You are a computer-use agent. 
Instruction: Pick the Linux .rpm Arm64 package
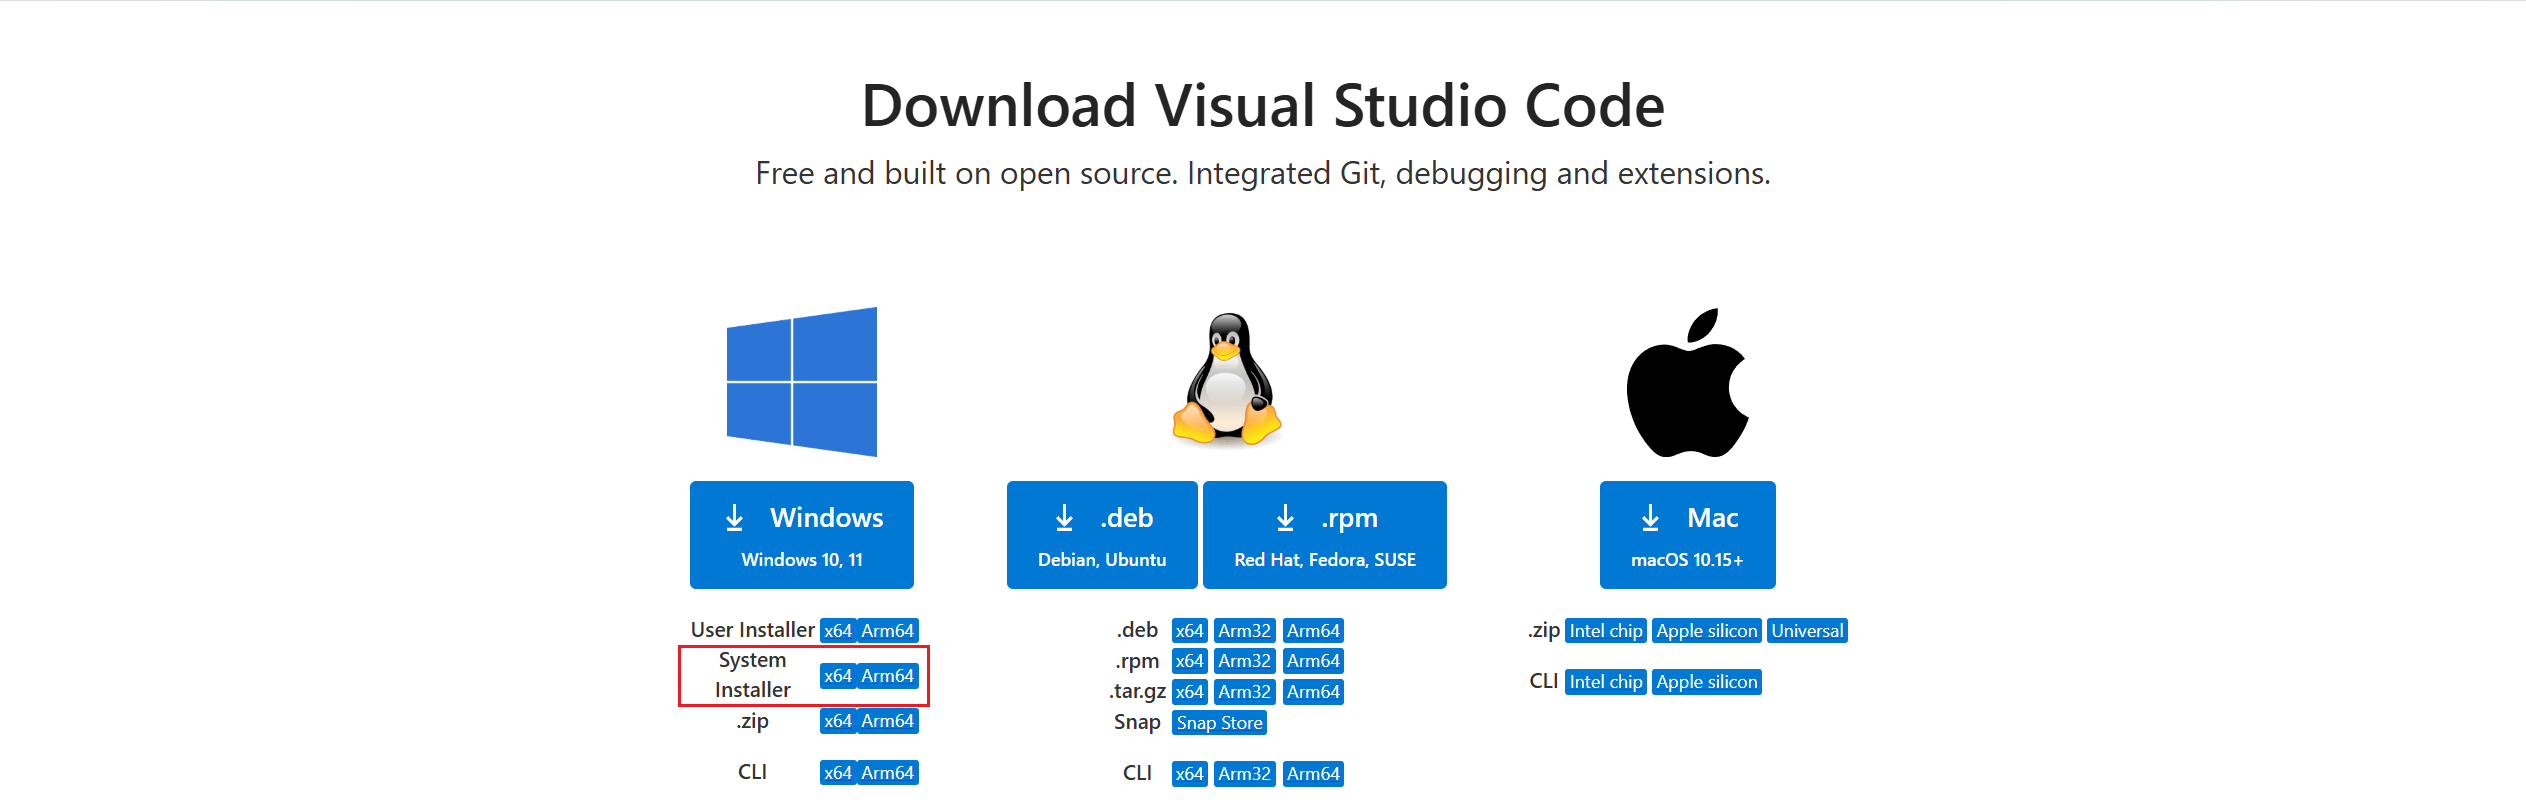coord(1313,661)
